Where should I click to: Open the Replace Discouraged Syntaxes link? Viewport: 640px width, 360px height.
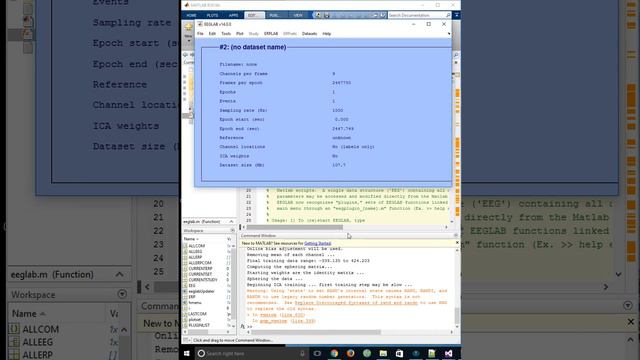(356, 303)
